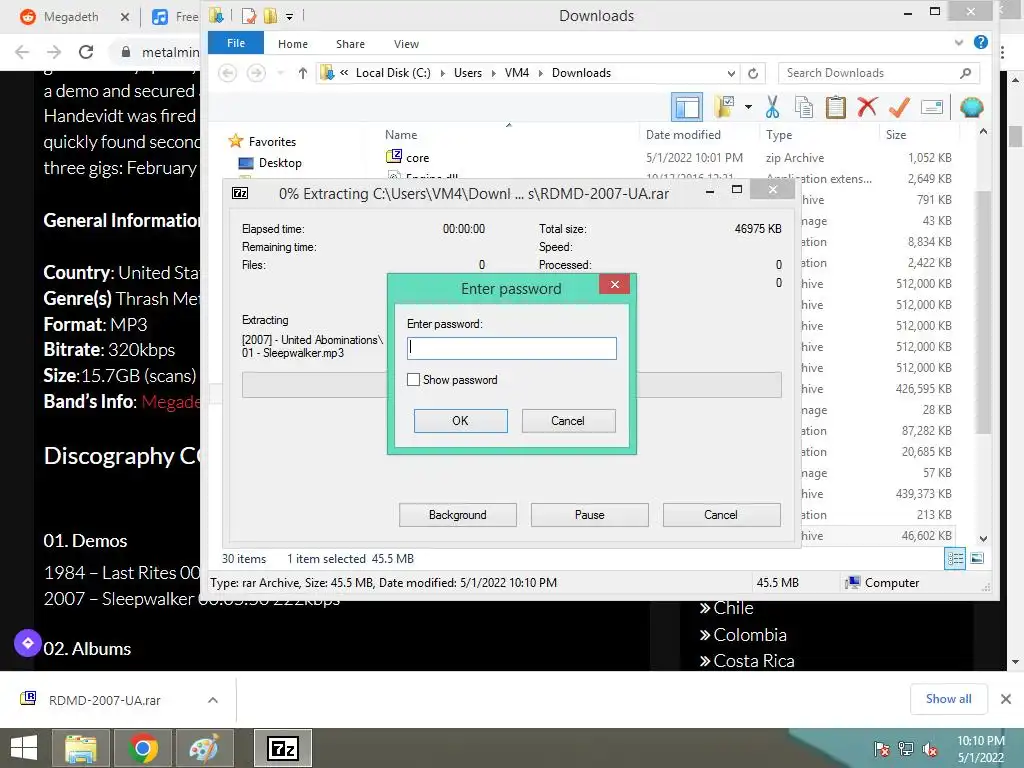This screenshot has height=768, width=1024.
Task: Click the navigation pane layout icon
Action: pos(687,107)
